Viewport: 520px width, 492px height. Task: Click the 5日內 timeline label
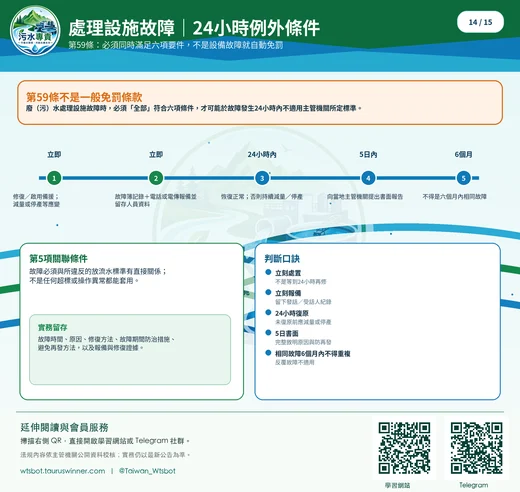(368, 154)
